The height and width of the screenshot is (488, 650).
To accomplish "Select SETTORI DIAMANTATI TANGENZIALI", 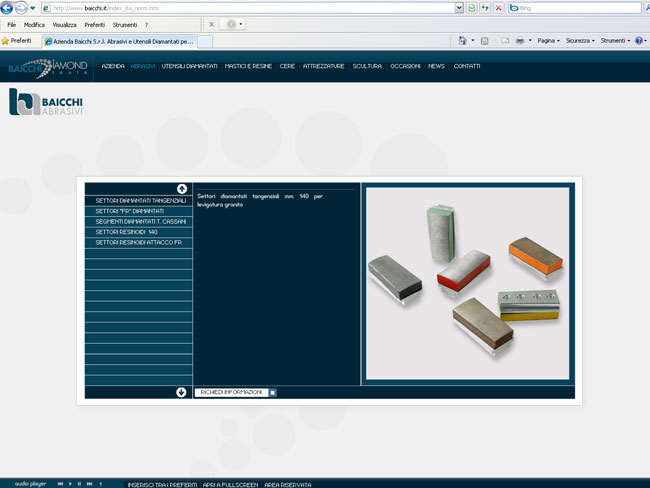I will [139, 201].
